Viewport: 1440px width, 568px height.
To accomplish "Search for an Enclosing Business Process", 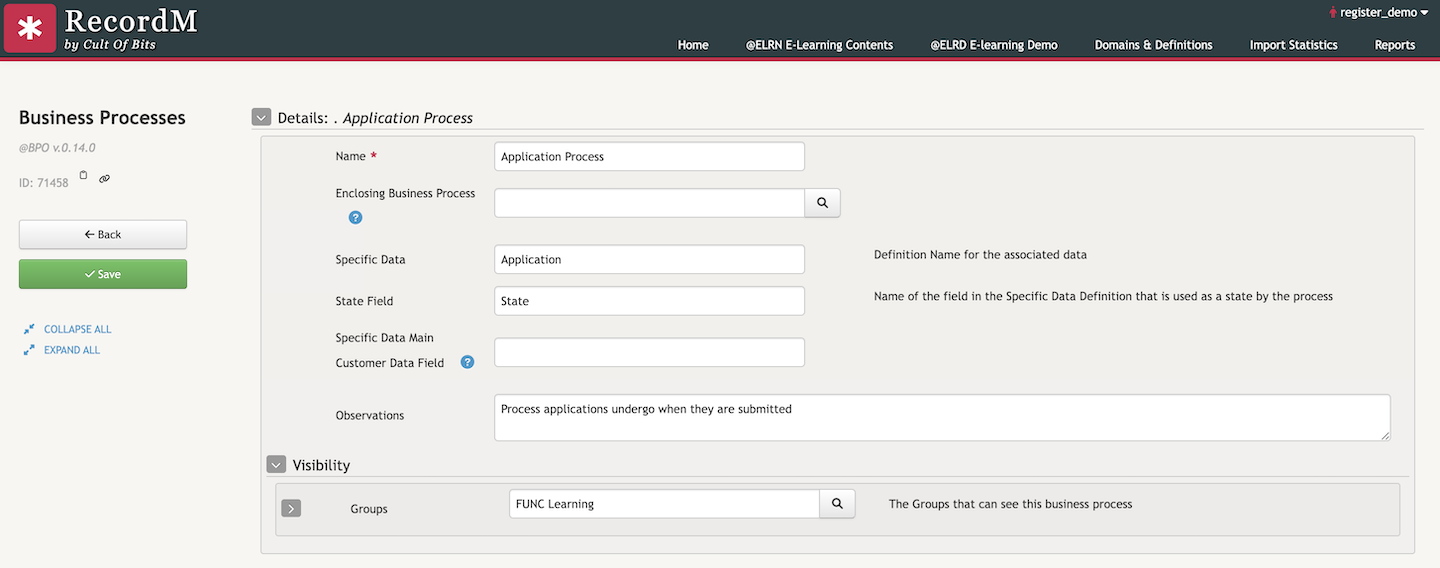I will point(822,203).
